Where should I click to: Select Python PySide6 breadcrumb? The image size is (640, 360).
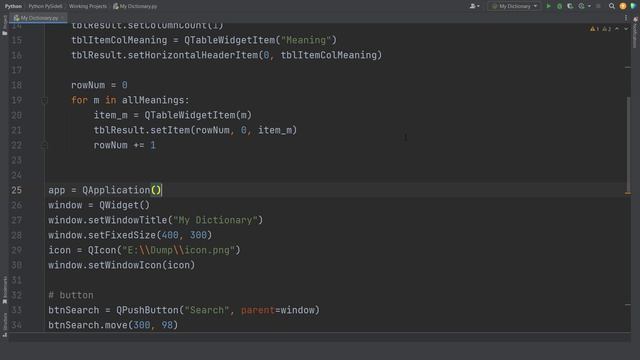[x=45, y=6]
